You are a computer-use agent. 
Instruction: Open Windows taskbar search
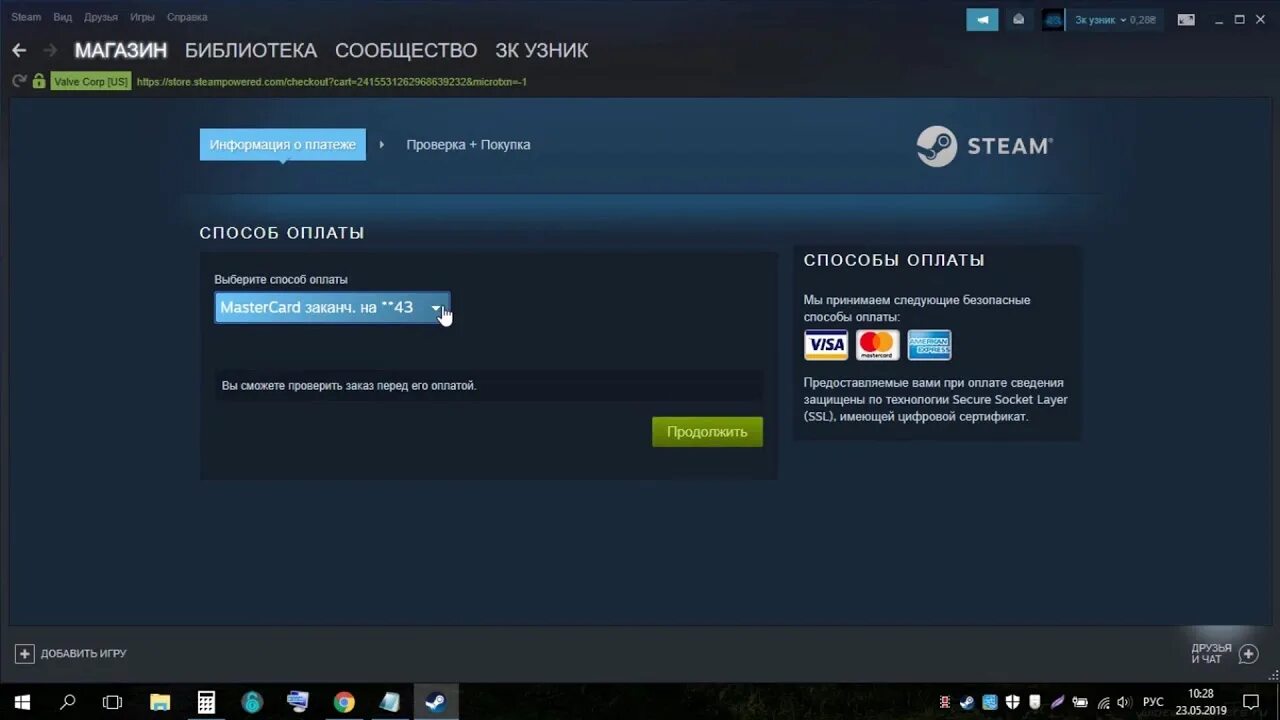coord(67,702)
